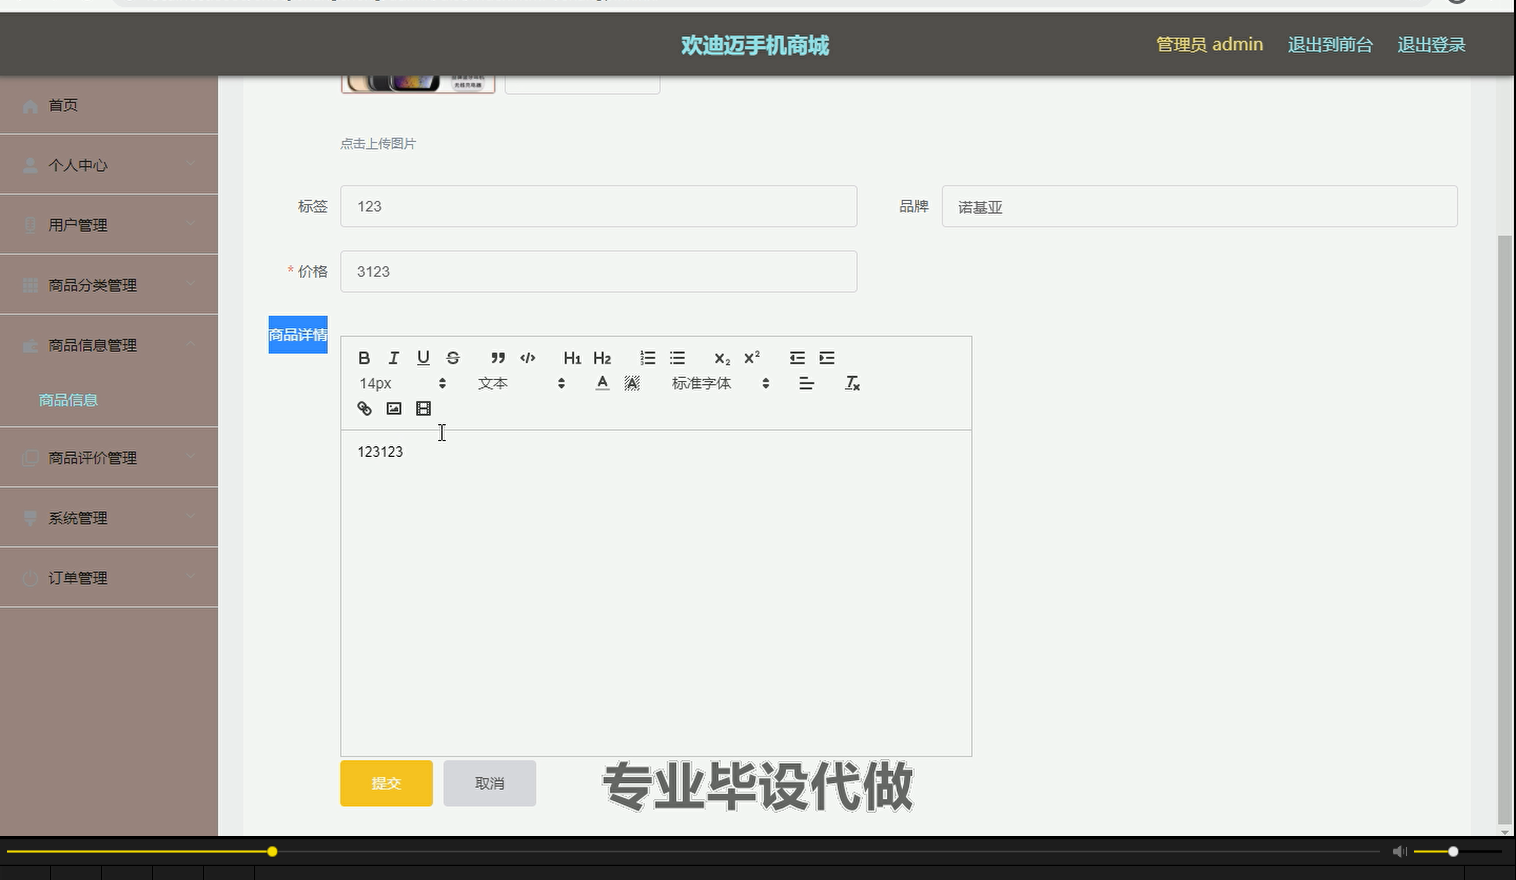Image resolution: width=1516 pixels, height=880 pixels.
Task: Open the 标准字体 font family dropdown
Action: click(715, 383)
